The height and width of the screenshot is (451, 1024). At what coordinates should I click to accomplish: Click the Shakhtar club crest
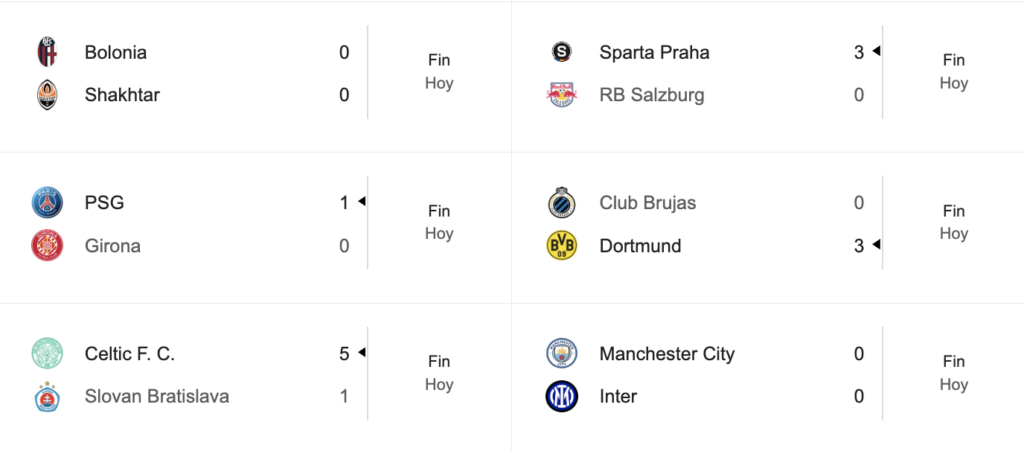tap(47, 95)
